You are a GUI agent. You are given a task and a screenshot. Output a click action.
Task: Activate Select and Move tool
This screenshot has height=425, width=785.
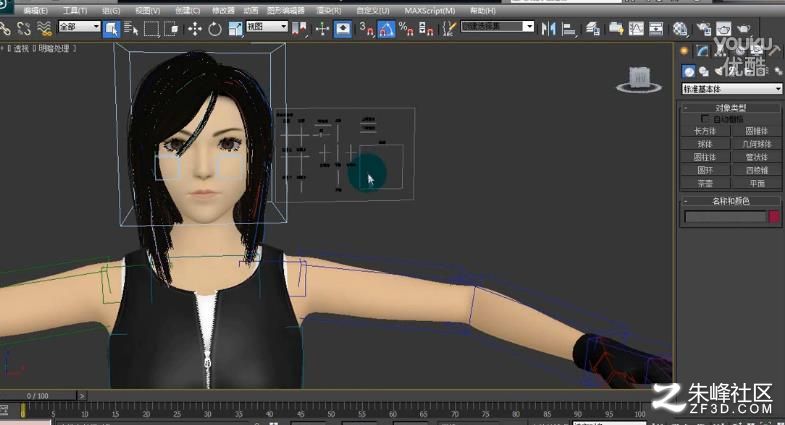[x=195, y=29]
